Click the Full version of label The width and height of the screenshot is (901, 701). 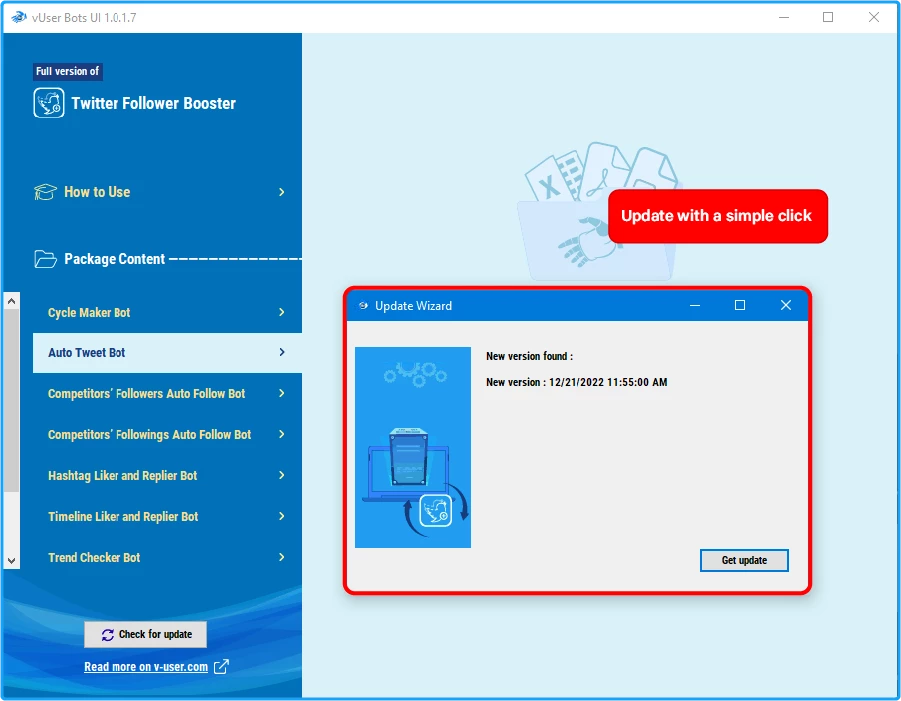point(68,71)
